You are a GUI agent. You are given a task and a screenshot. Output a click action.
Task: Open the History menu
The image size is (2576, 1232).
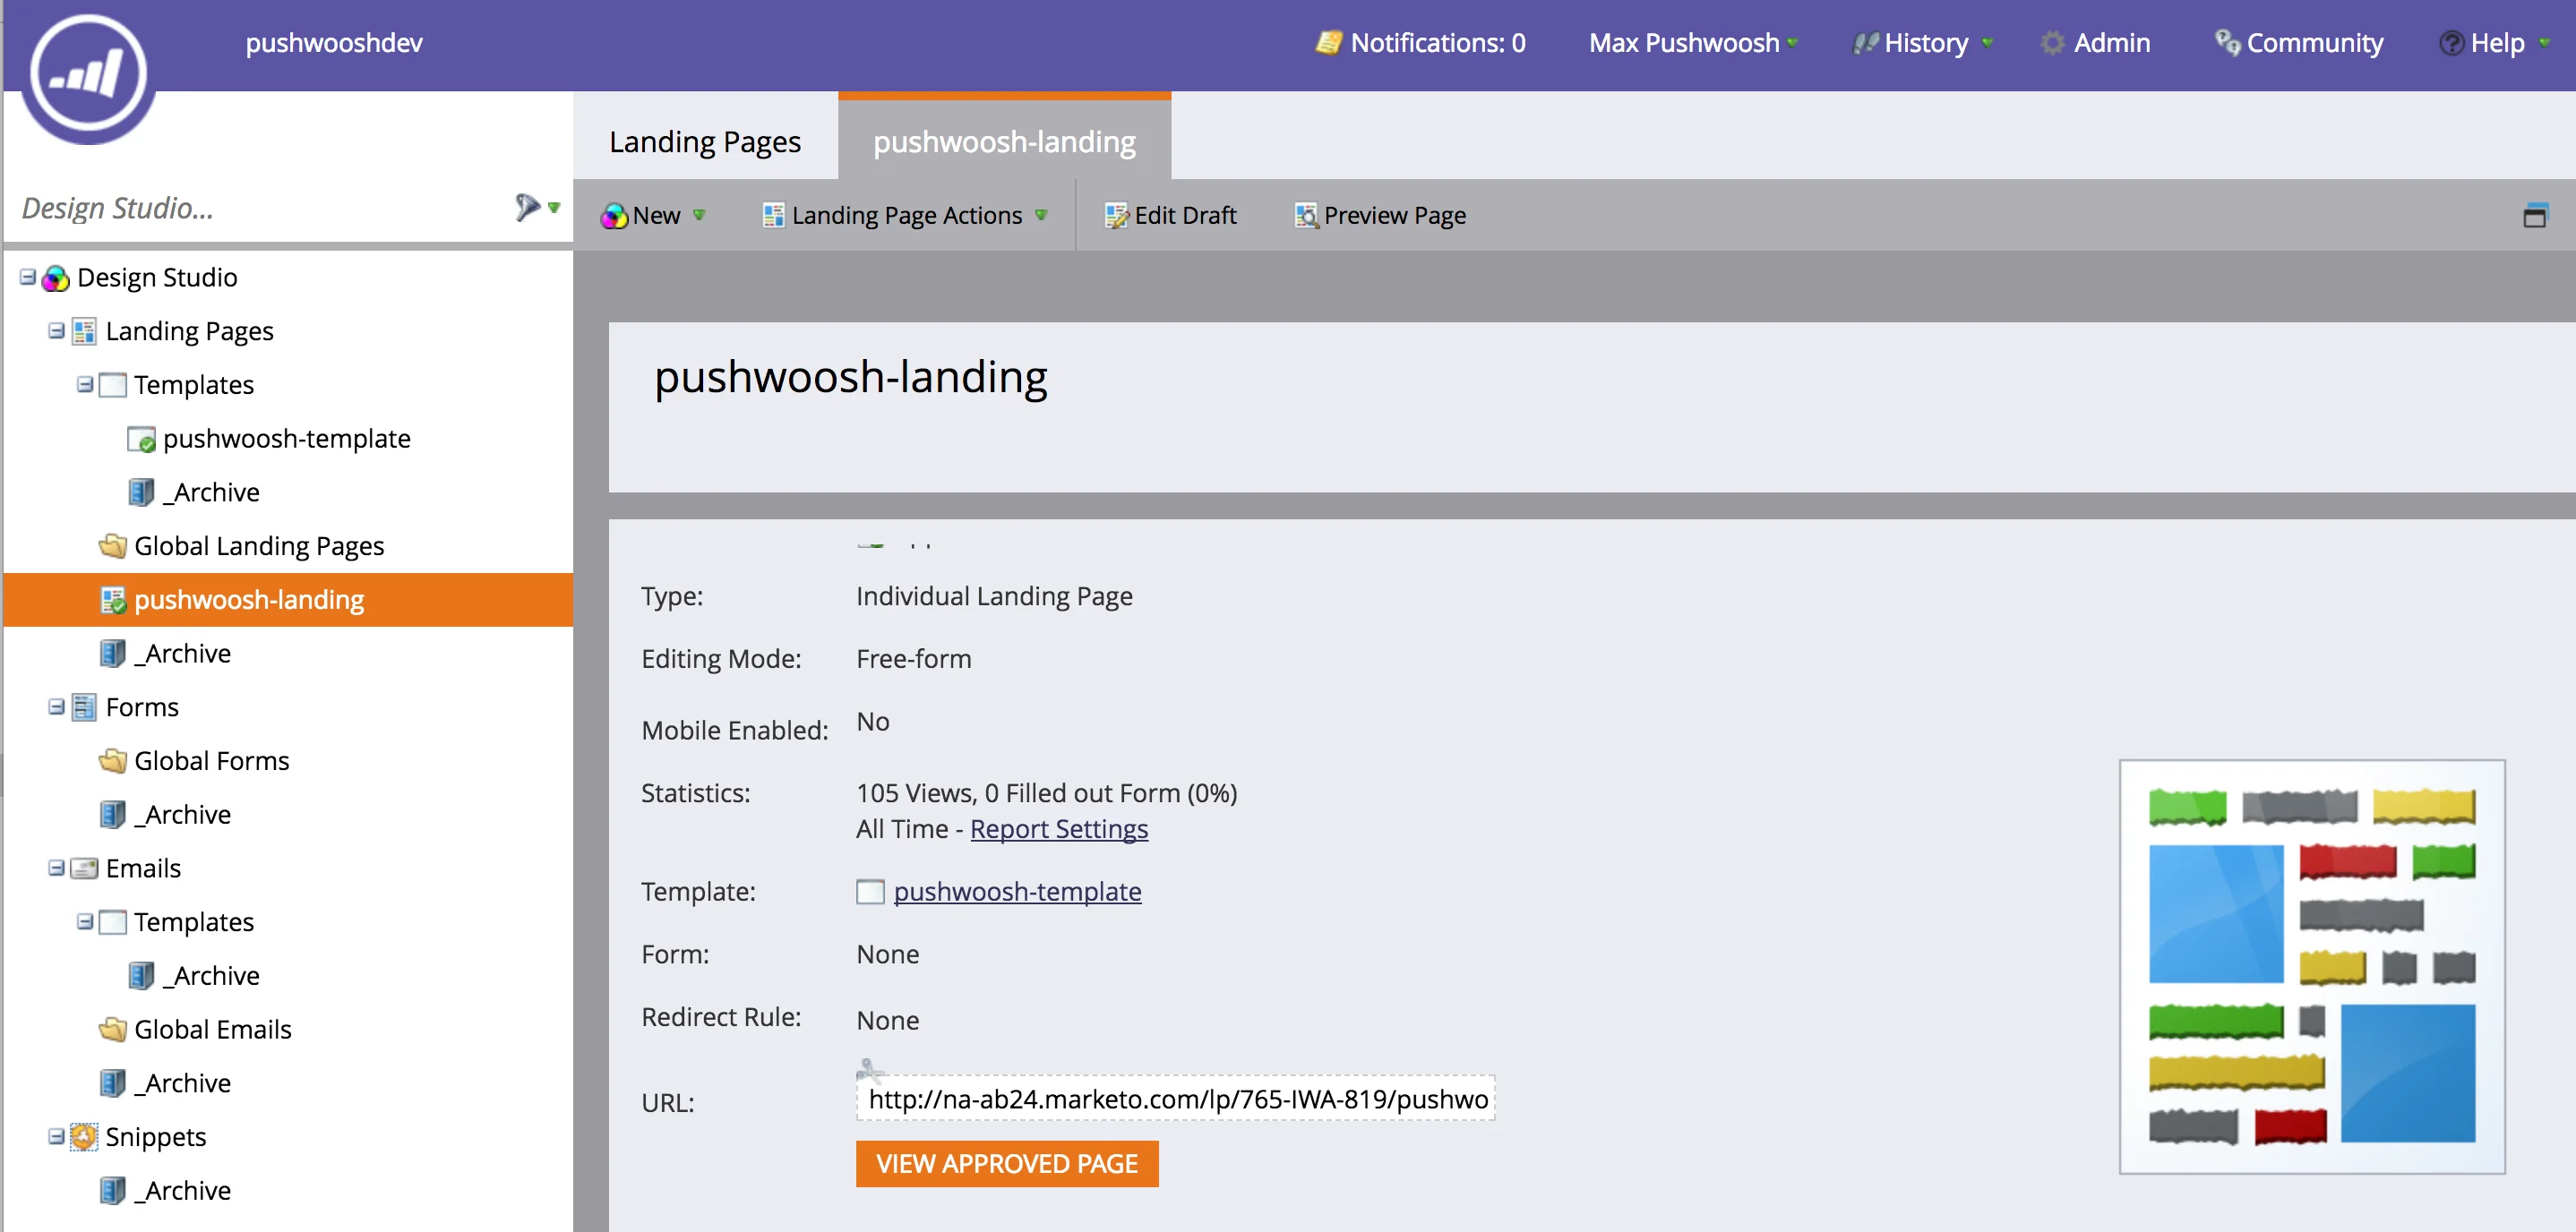(x=1924, y=43)
